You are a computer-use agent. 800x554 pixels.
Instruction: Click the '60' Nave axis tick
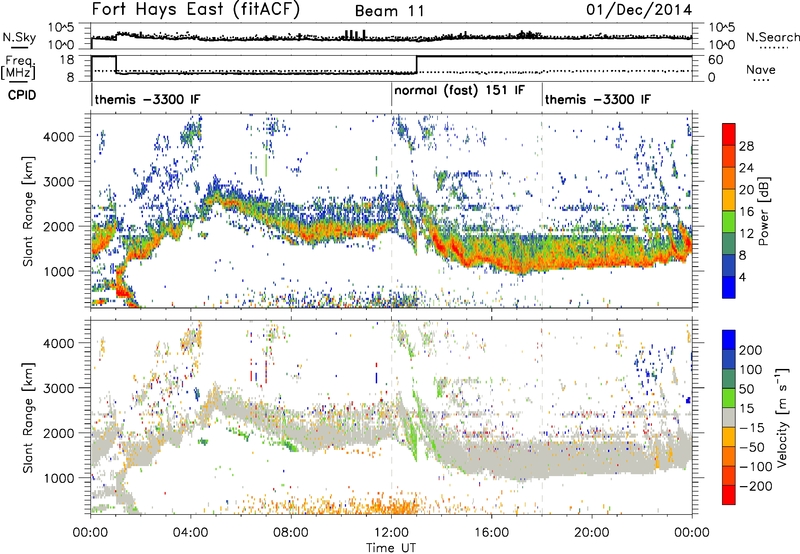coord(716,60)
